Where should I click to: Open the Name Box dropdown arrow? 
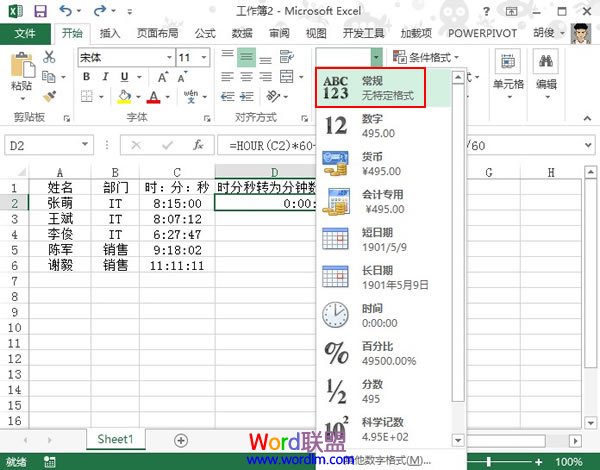click(x=85, y=145)
